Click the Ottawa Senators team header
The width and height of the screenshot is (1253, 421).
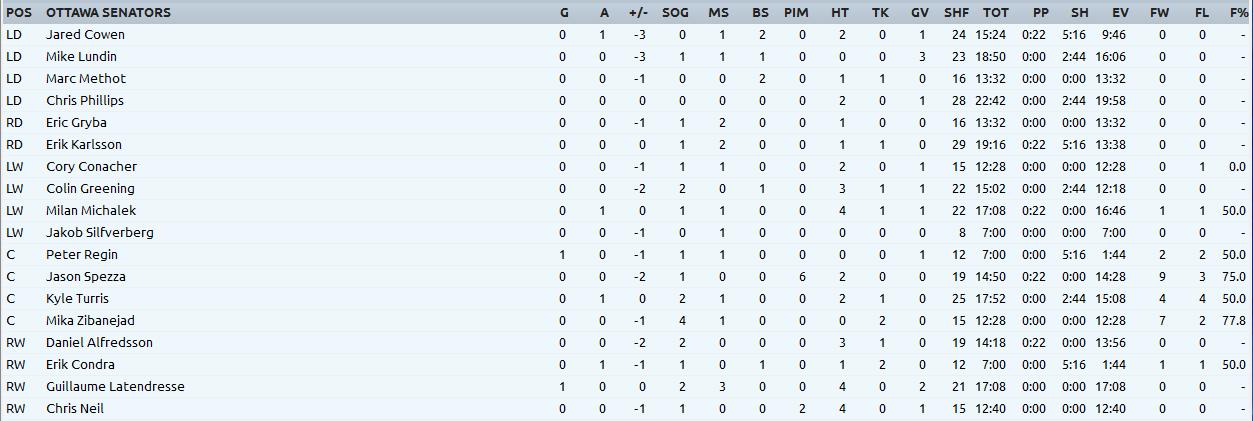coord(108,12)
